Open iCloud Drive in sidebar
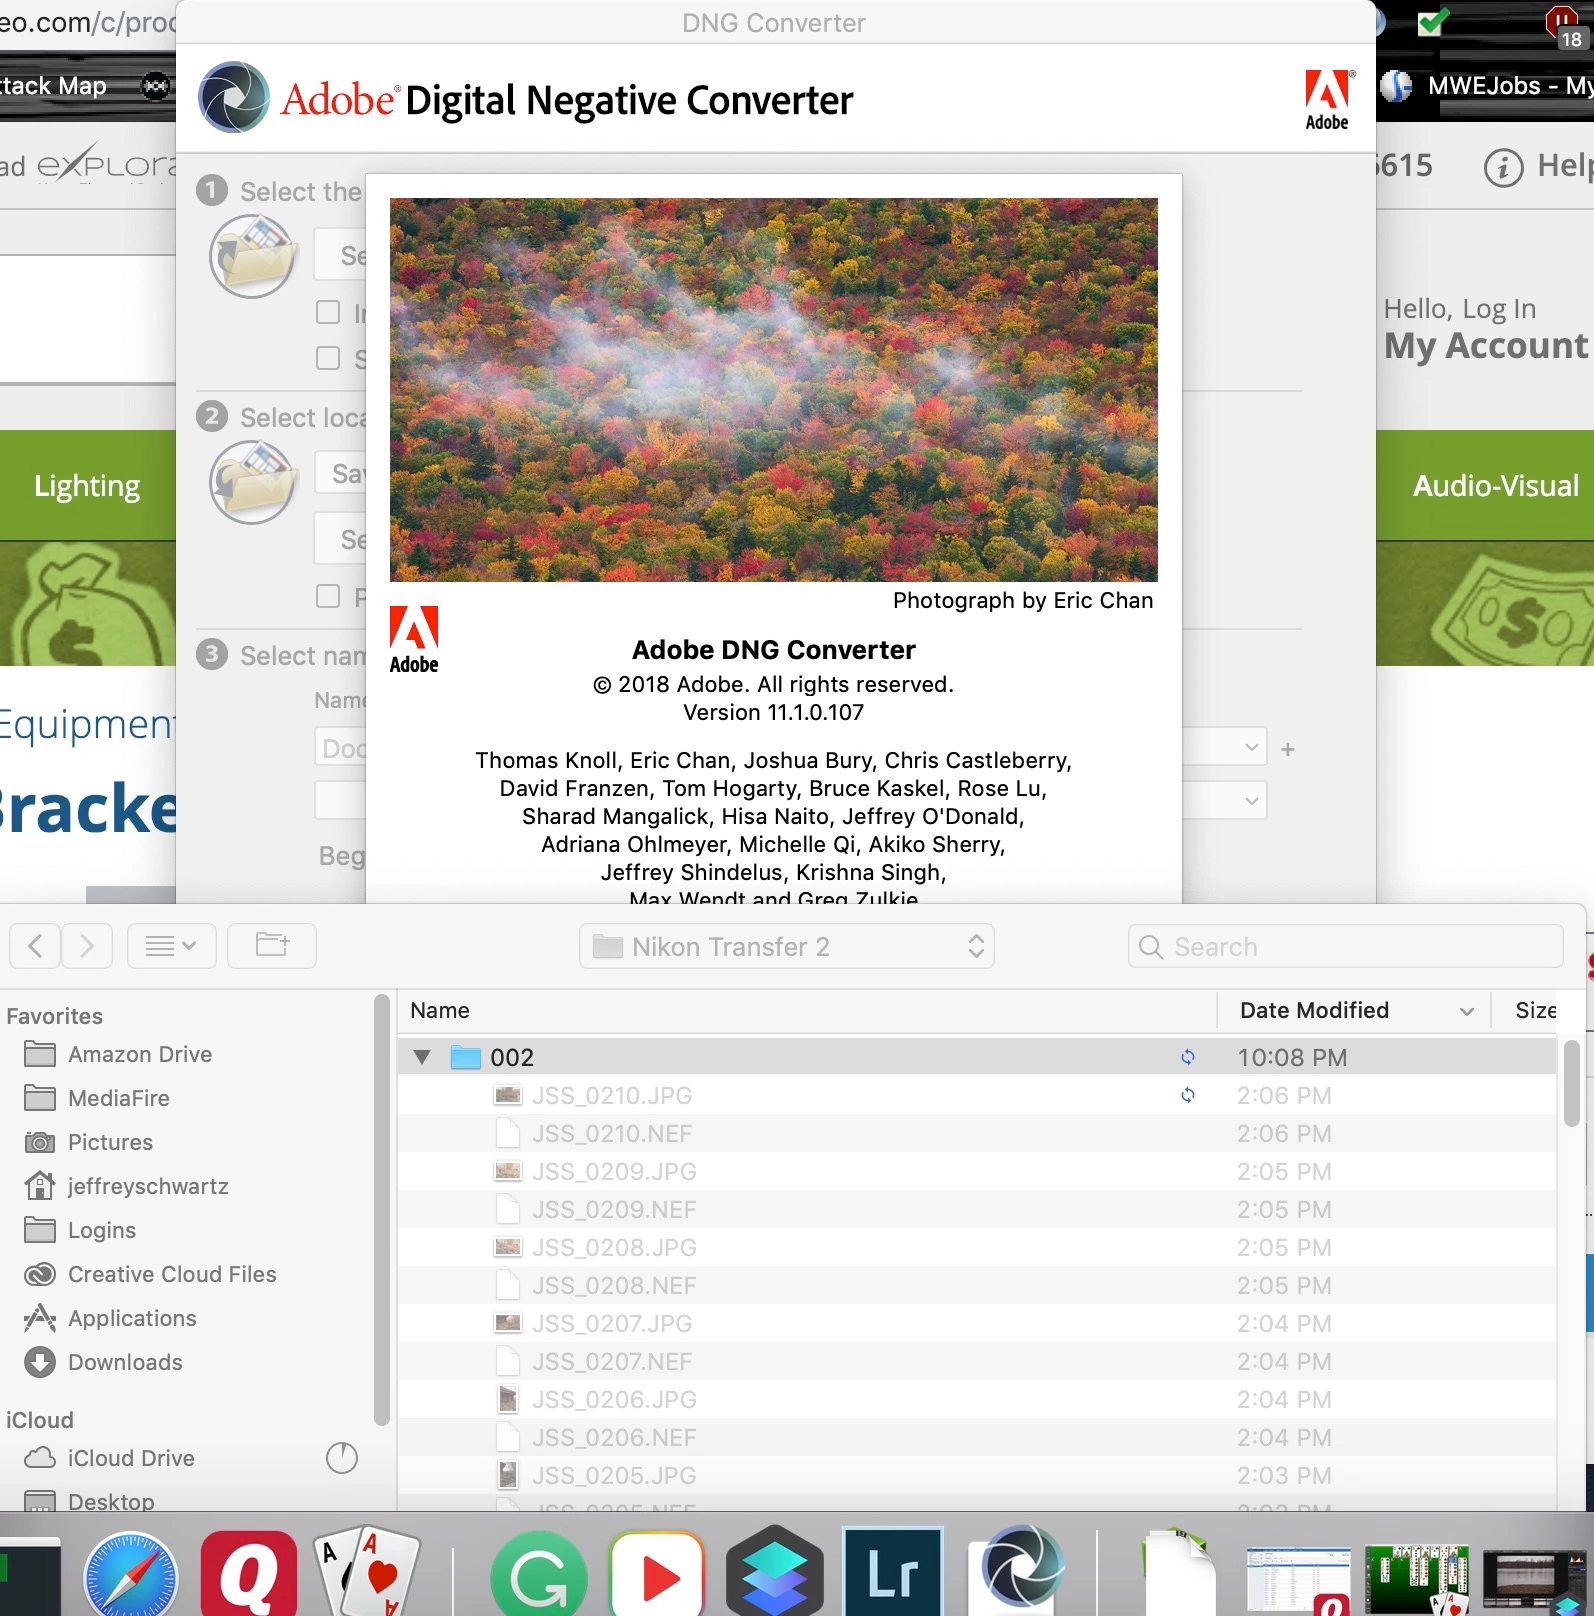1594x1616 pixels. [x=131, y=1458]
